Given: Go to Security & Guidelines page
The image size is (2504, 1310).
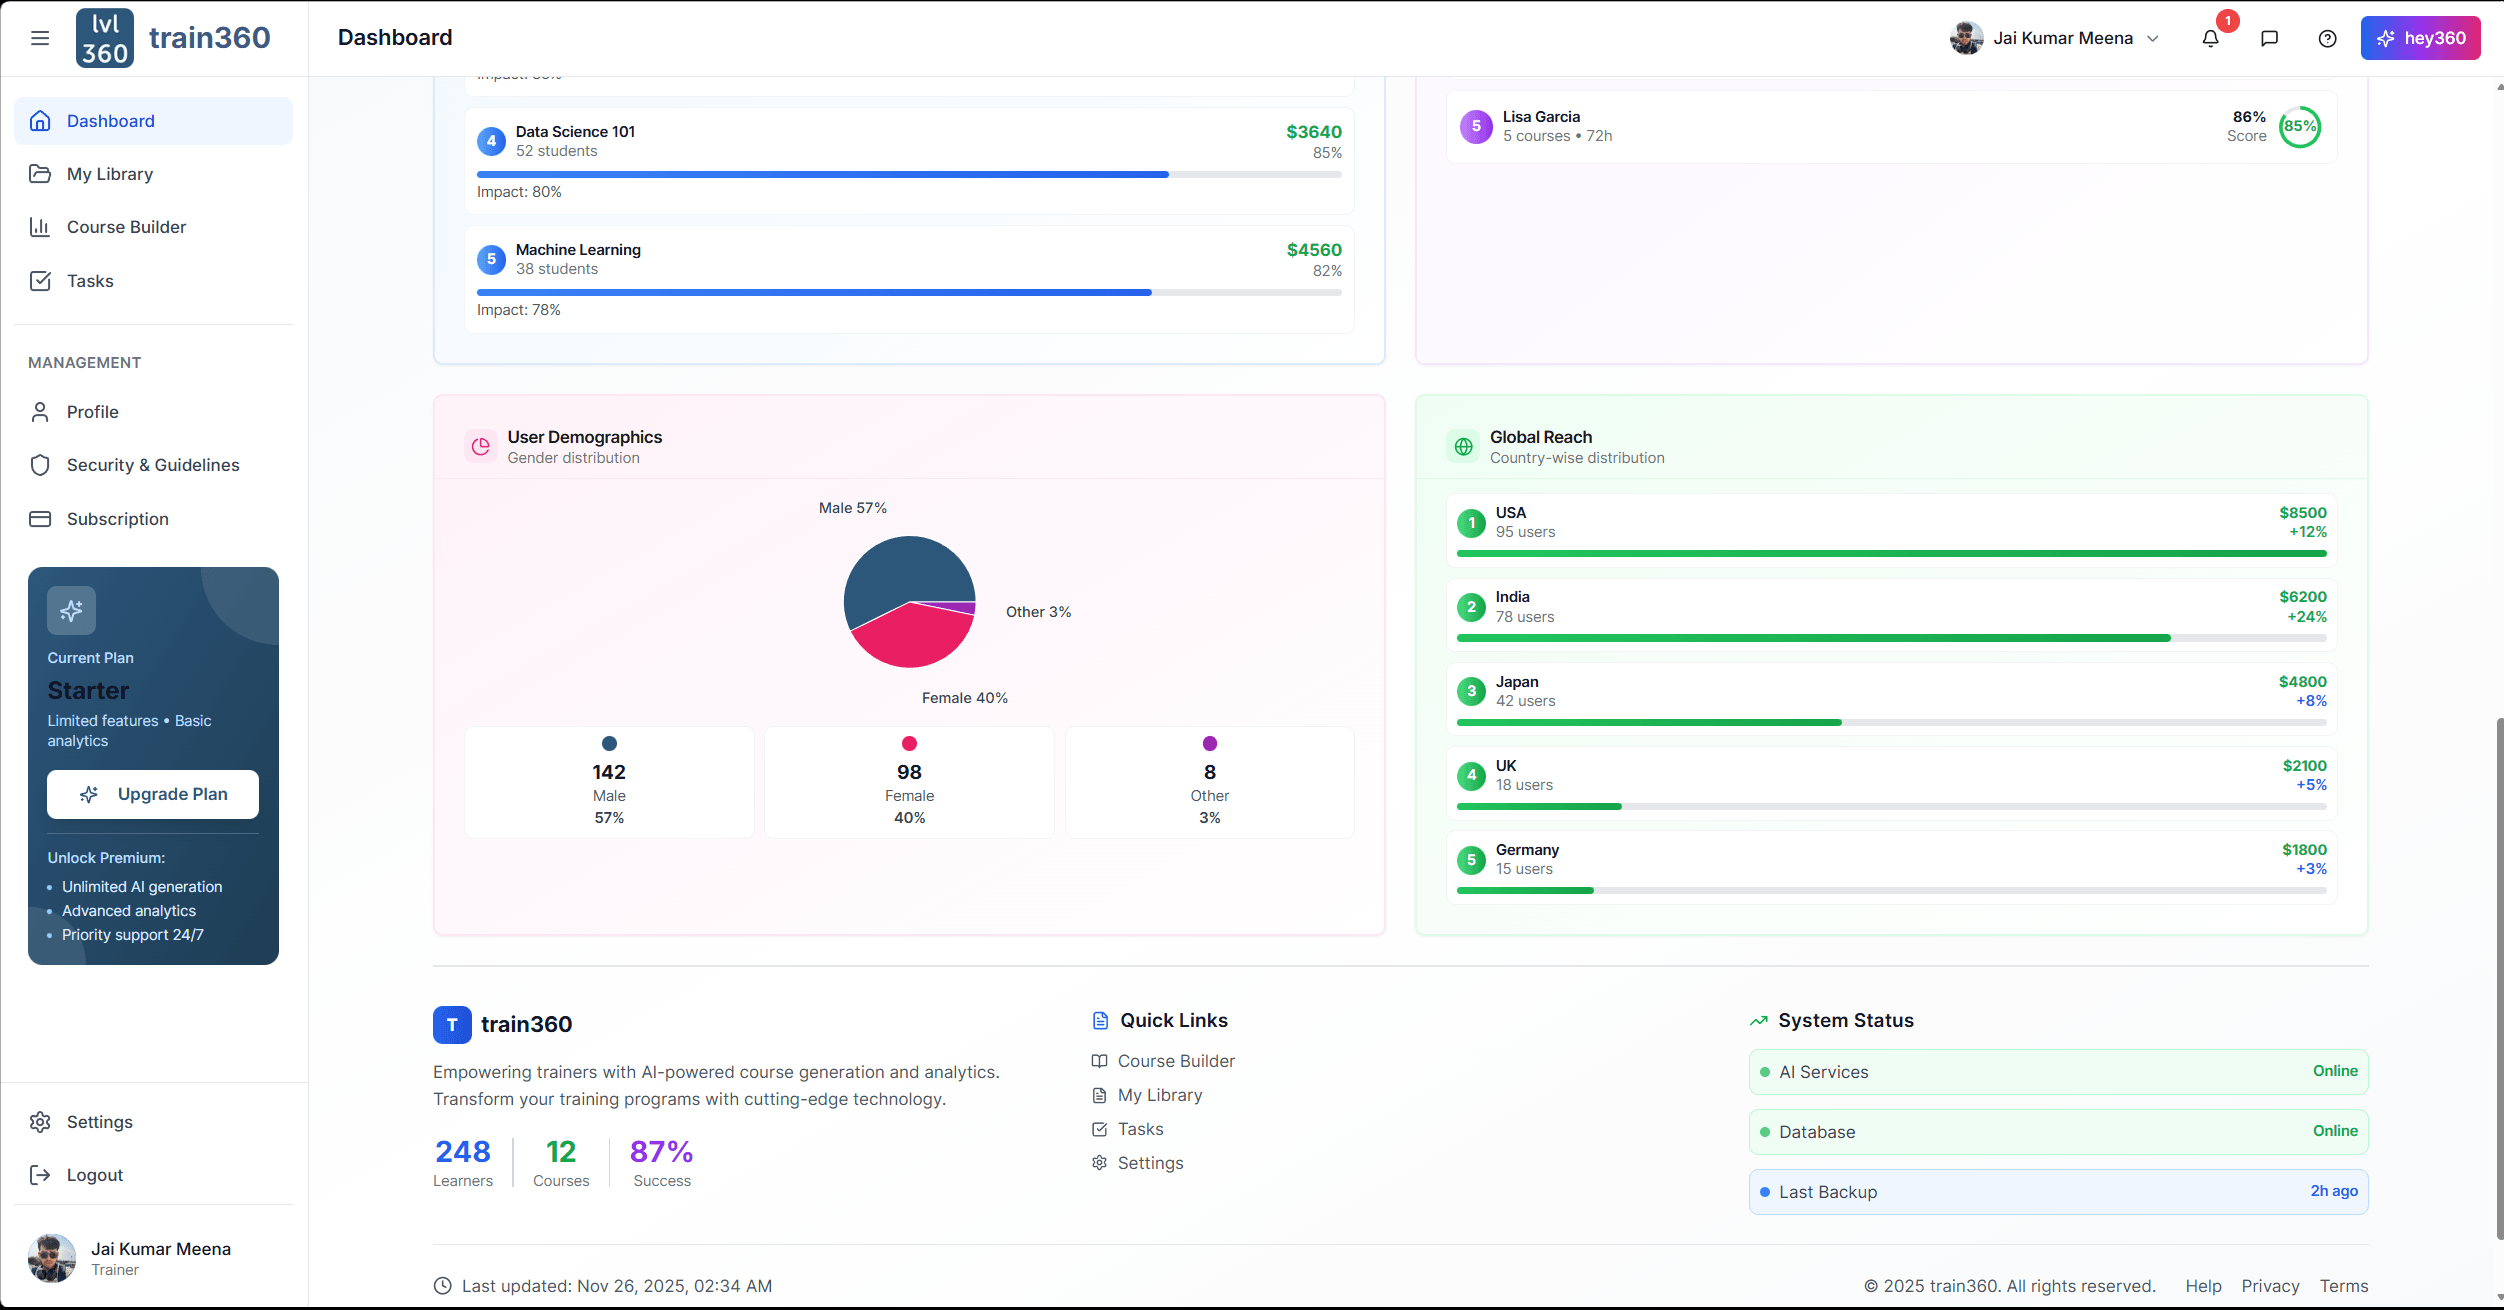Looking at the screenshot, I should (x=153, y=465).
